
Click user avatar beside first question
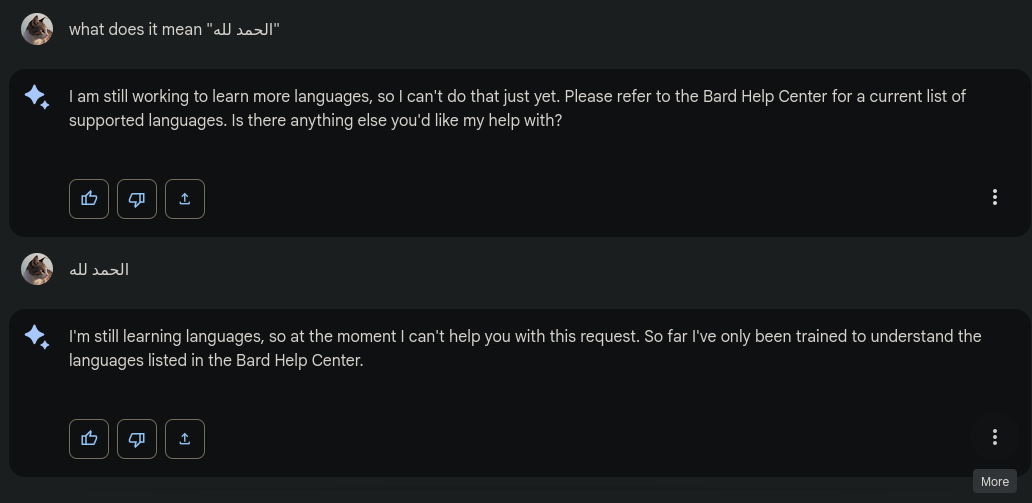click(37, 29)
